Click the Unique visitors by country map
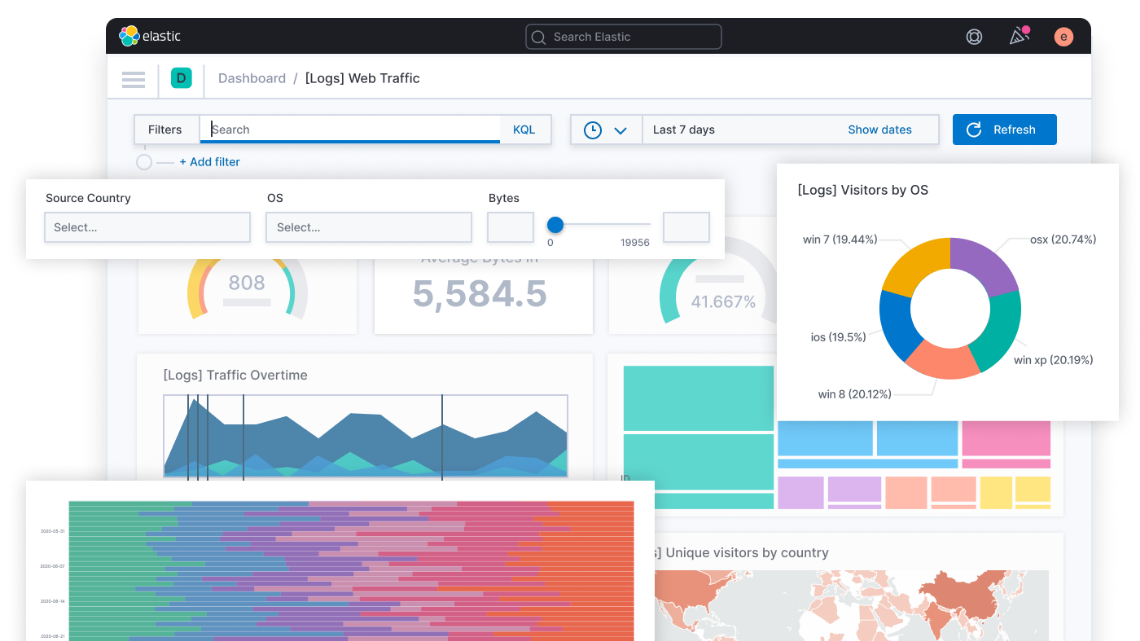 pyautogui.click(x=851, y=605)
